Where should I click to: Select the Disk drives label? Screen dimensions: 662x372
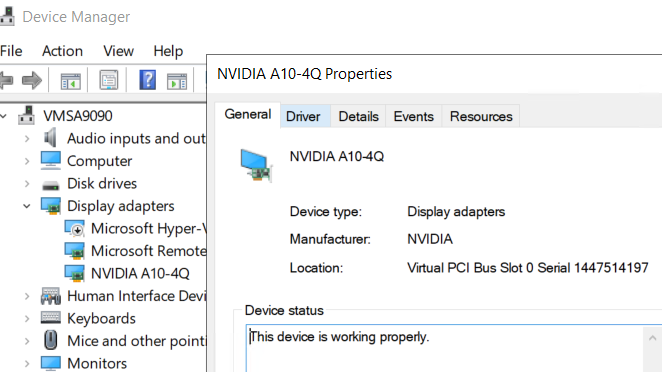[102, 183]
